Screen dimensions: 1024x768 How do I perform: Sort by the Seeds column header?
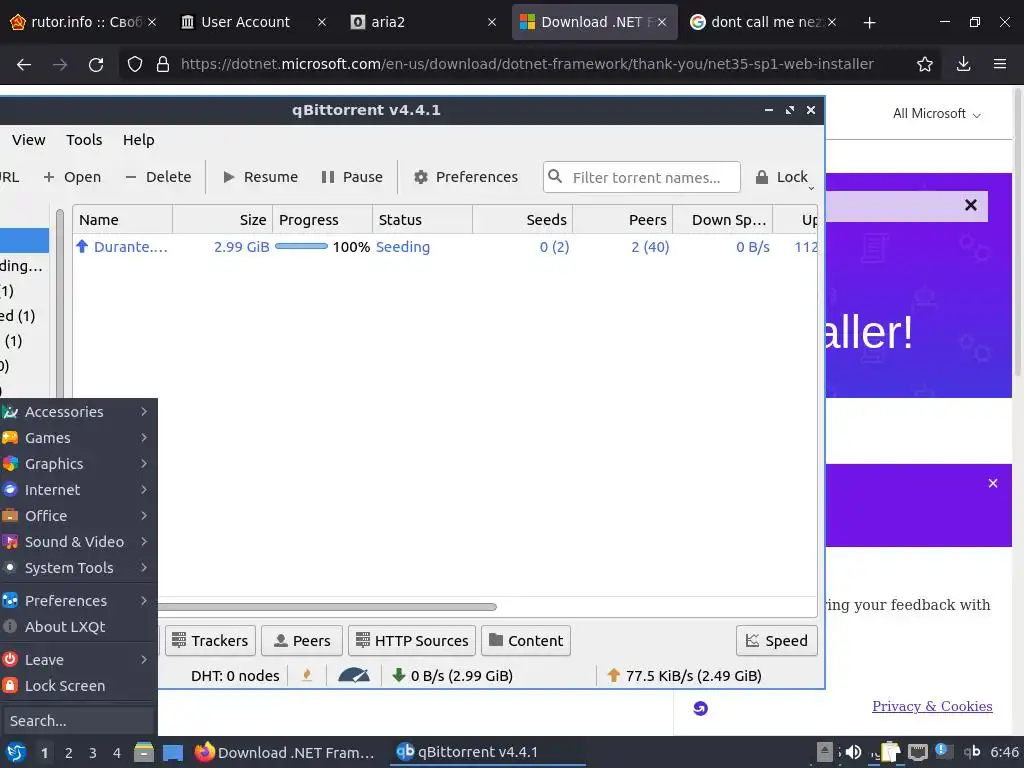tap(522, 220)
